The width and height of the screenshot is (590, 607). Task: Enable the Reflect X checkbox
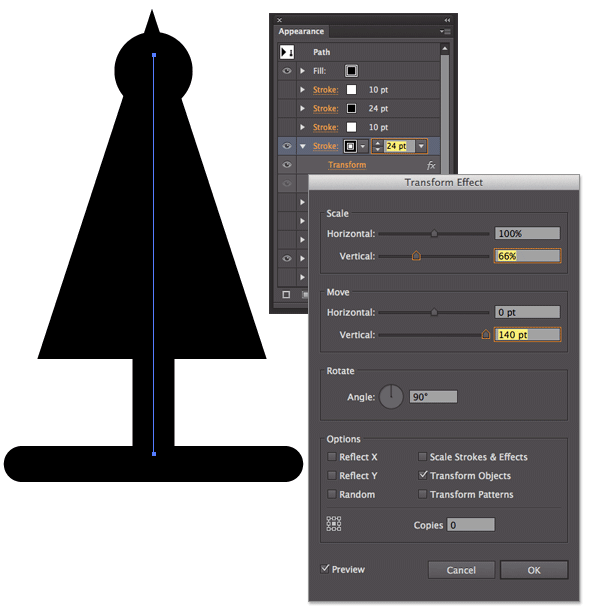pos(332,456)
